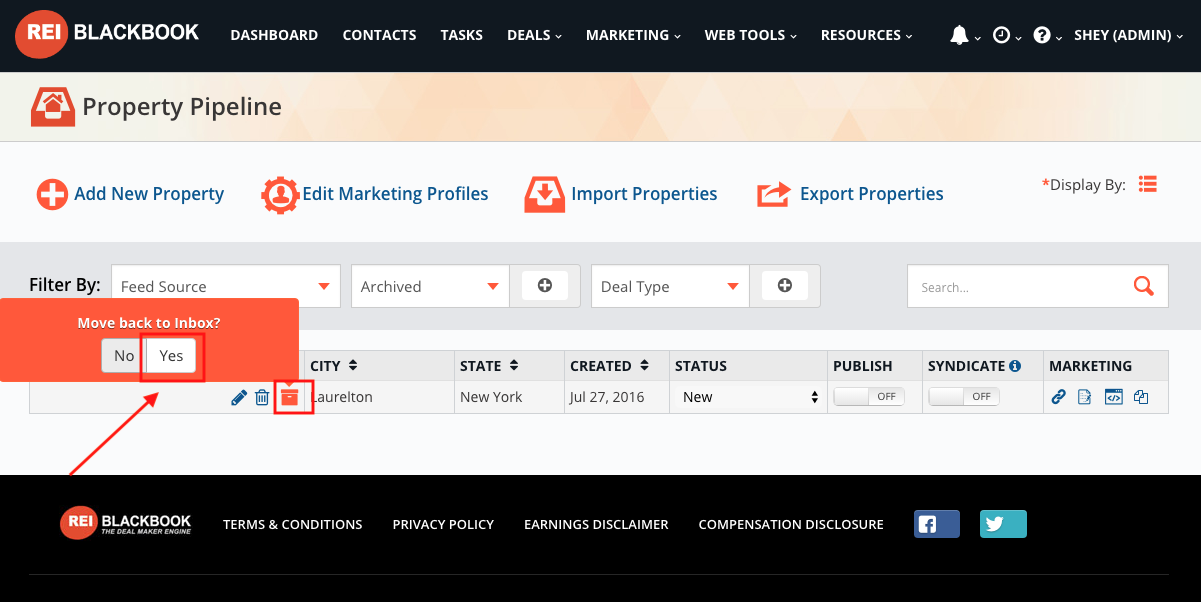Image resolution: width=1201 pixels, height=602 pixels.
Task: Open the Facebook page from footer
Action: point(937,524)
